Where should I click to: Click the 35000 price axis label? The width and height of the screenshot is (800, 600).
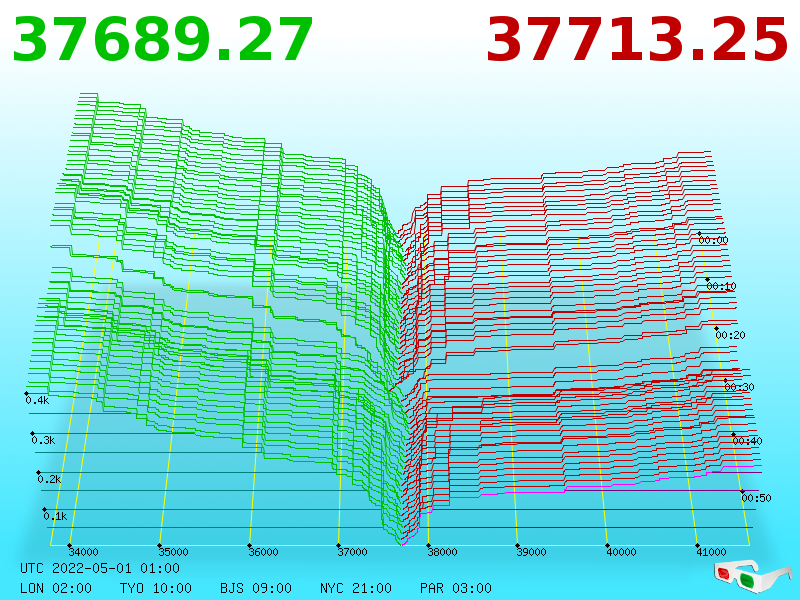click(173, 552)
